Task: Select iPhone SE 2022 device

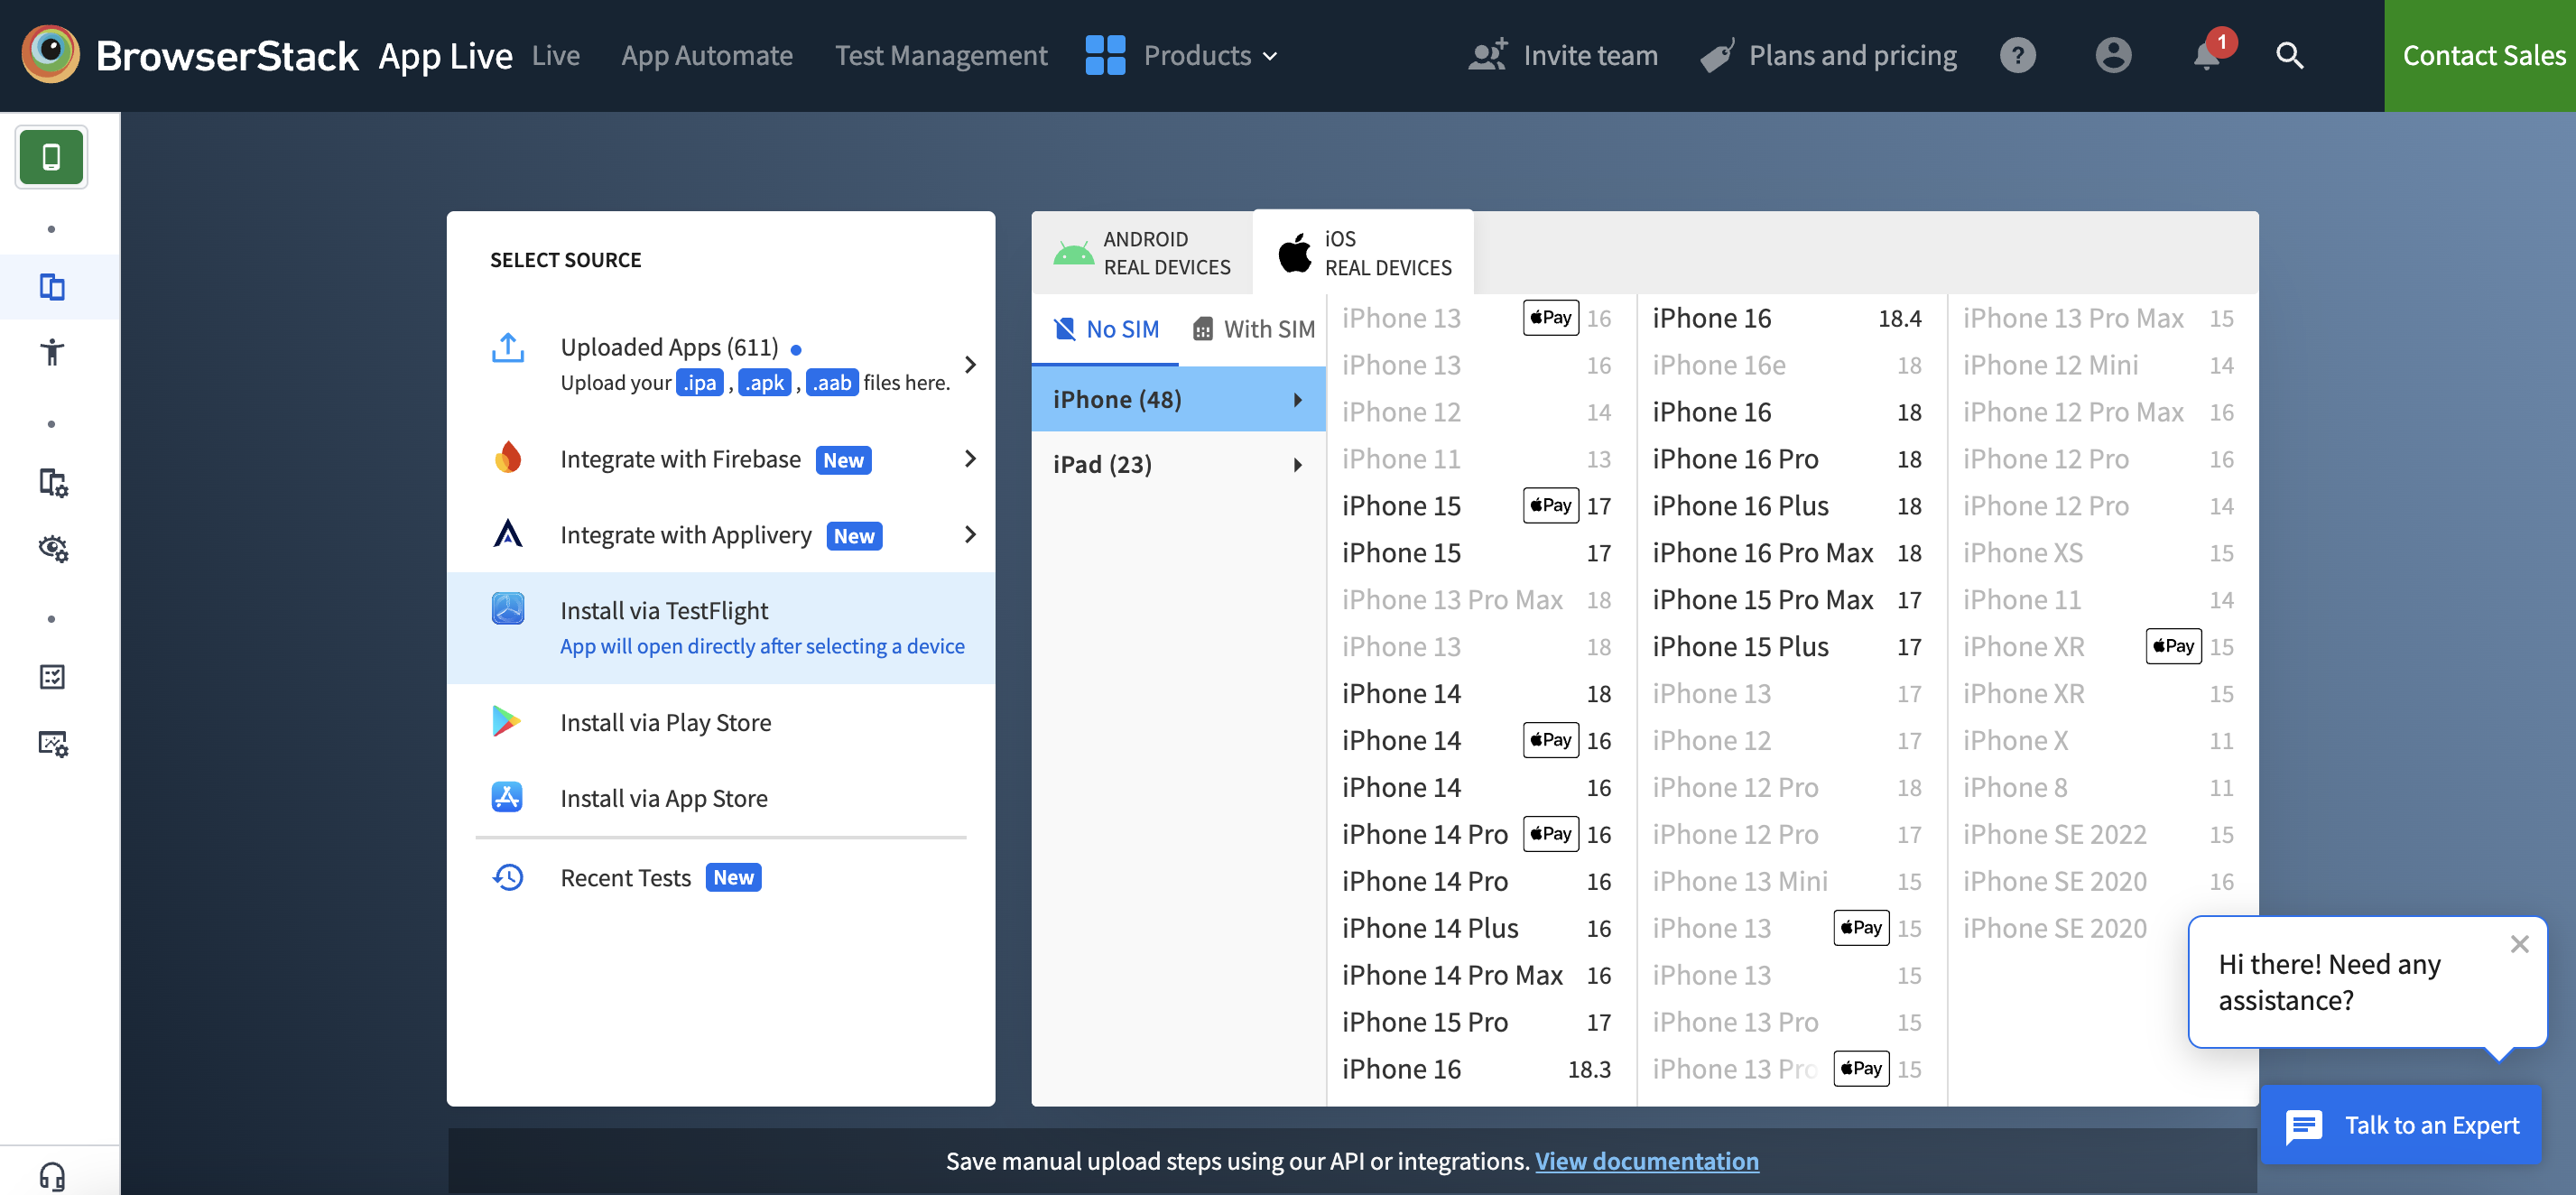Action: (x=2097, y=834)
